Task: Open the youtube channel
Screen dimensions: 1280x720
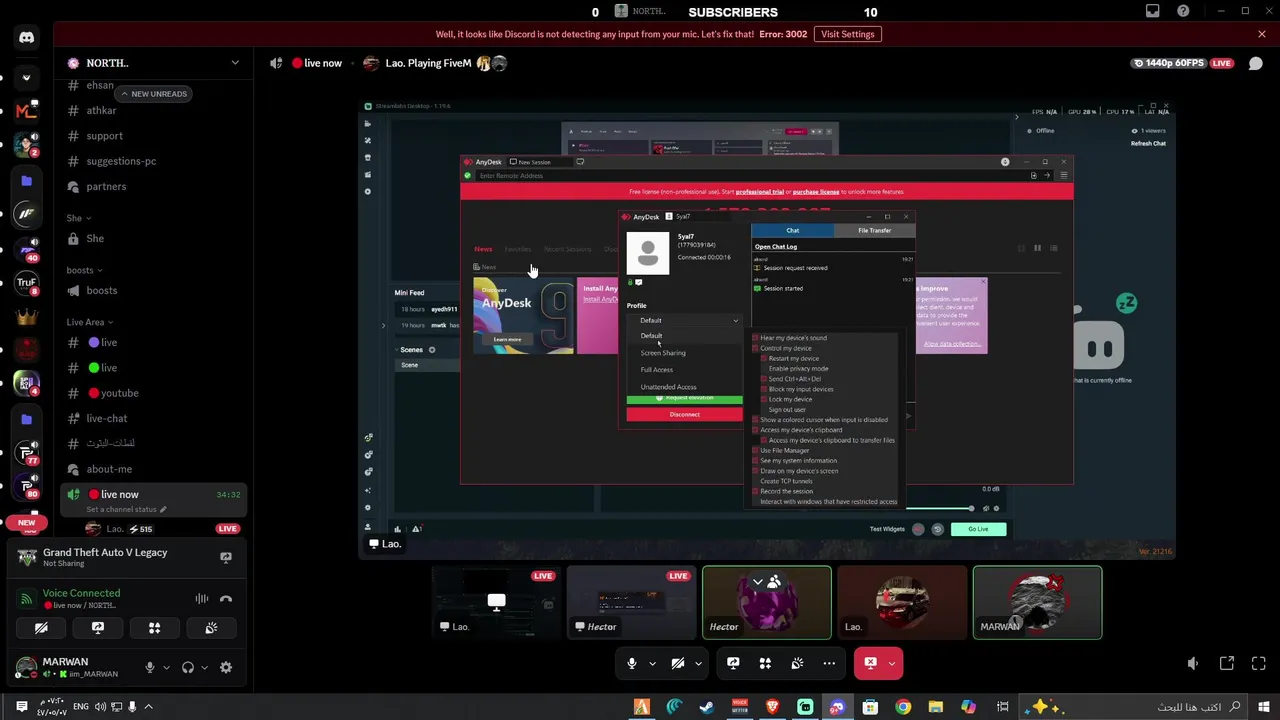Action: [x=148, y=393]
